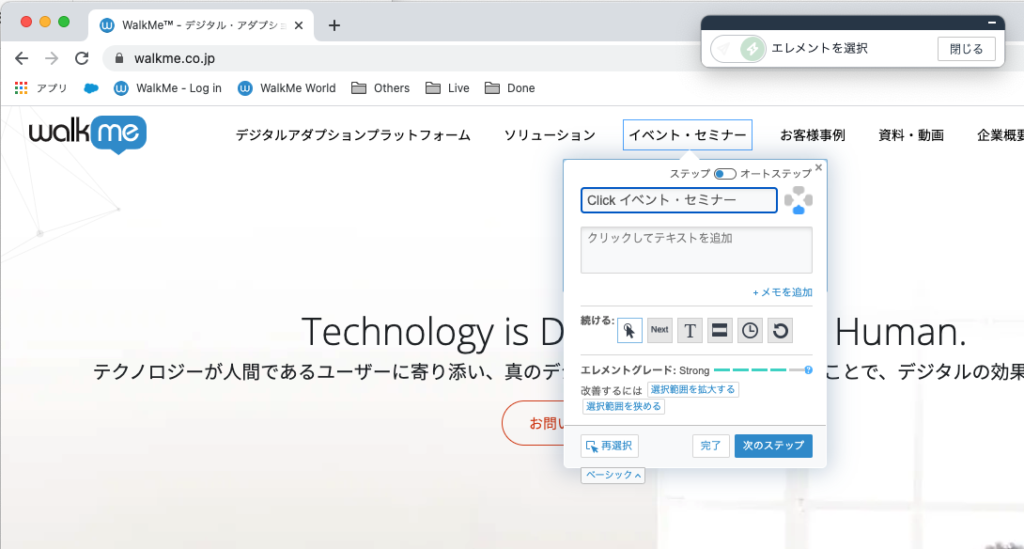
Task: Open the WalkMe - Log in bookmark
Action: [x=168, y=88]
